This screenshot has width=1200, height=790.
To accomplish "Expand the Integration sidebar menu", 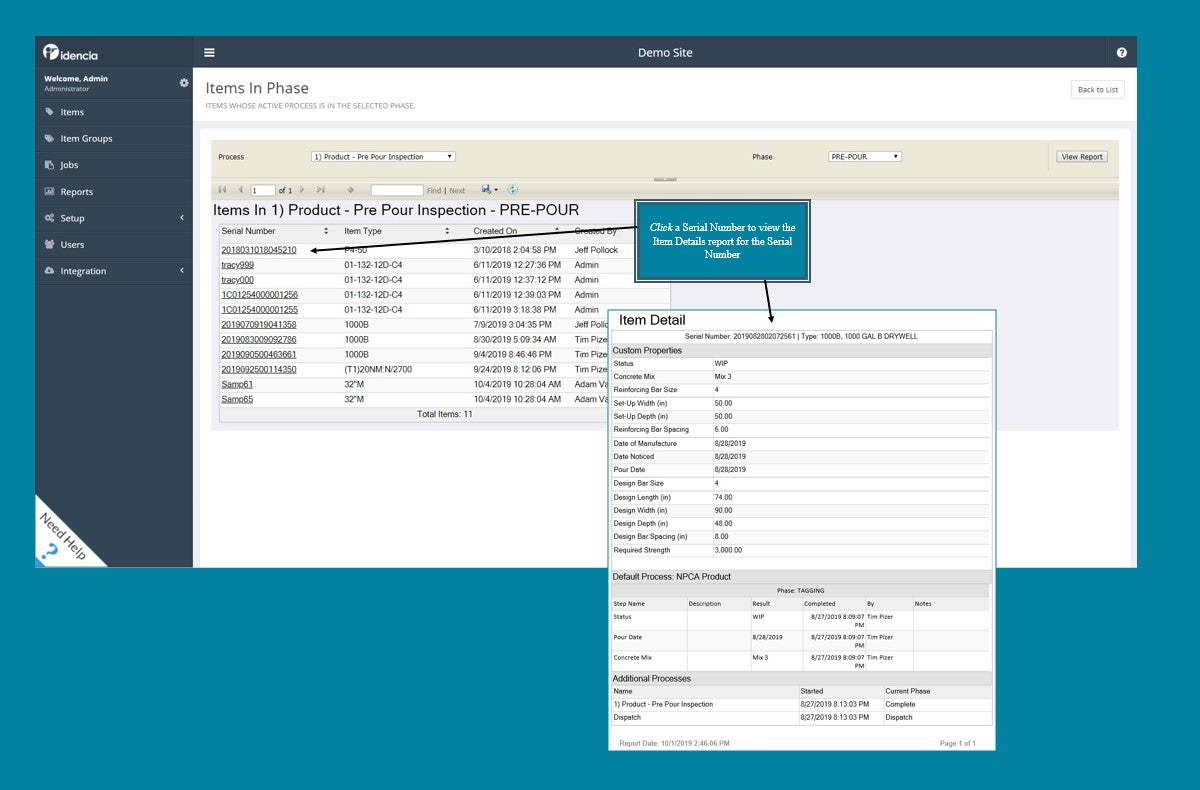I will (x=113, y=271).
